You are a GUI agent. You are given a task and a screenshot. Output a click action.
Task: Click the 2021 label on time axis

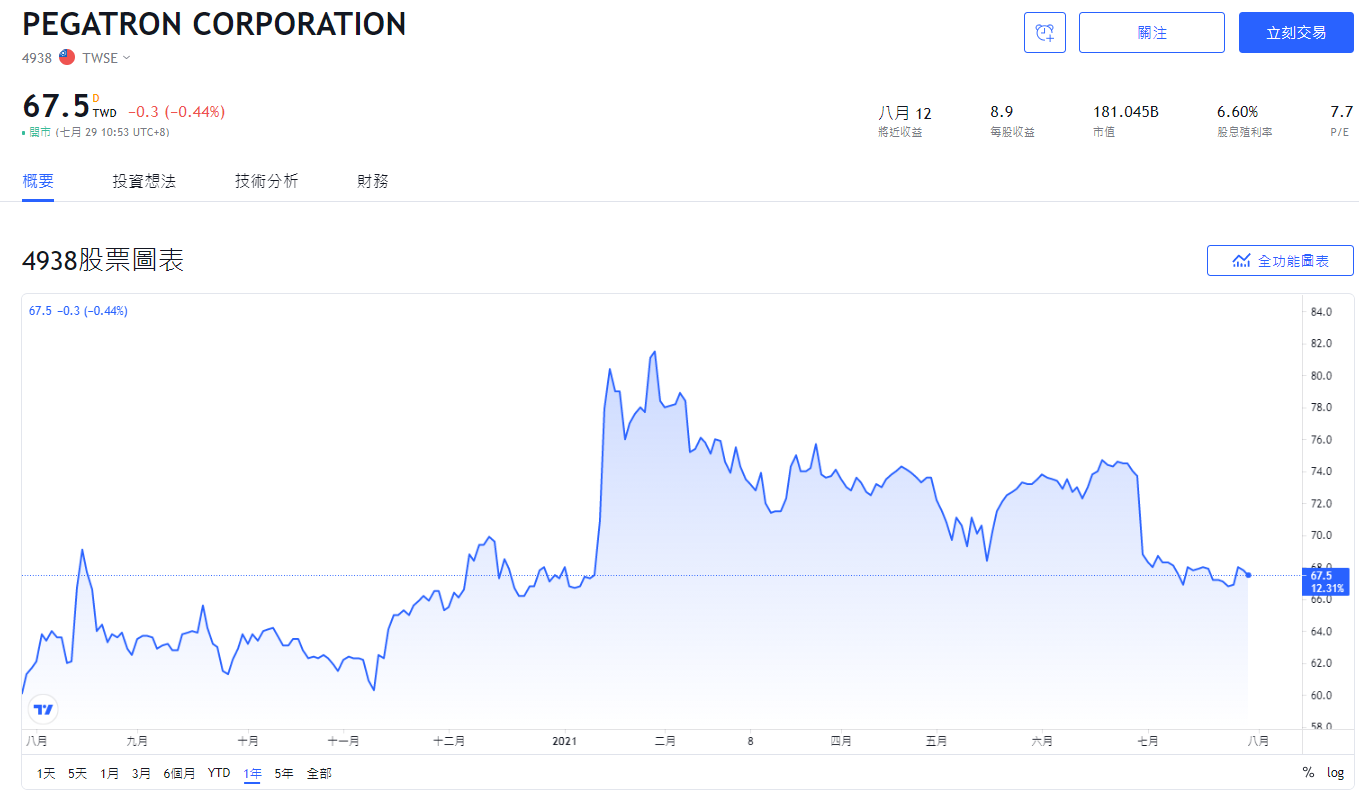[x=565, y=741]
